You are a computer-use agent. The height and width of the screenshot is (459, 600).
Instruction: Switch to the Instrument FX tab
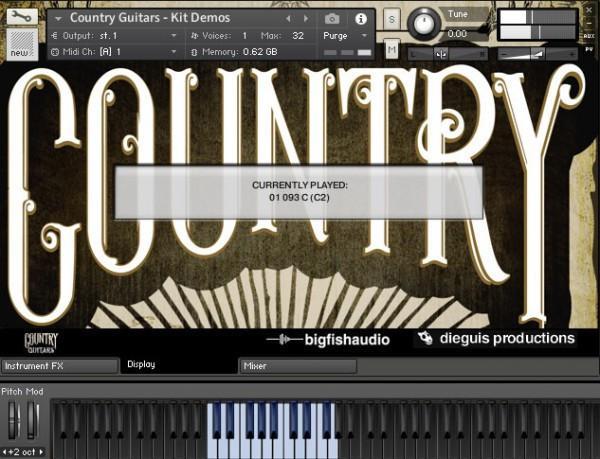tap(58, 366)
